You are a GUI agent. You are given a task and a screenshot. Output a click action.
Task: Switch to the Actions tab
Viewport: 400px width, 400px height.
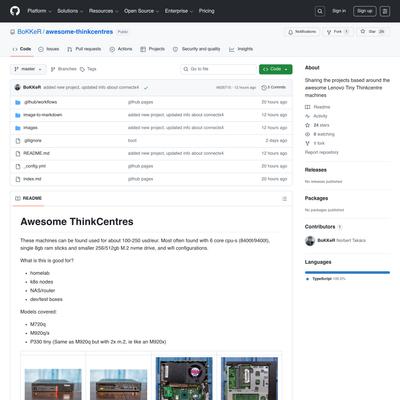pos(121,49)
